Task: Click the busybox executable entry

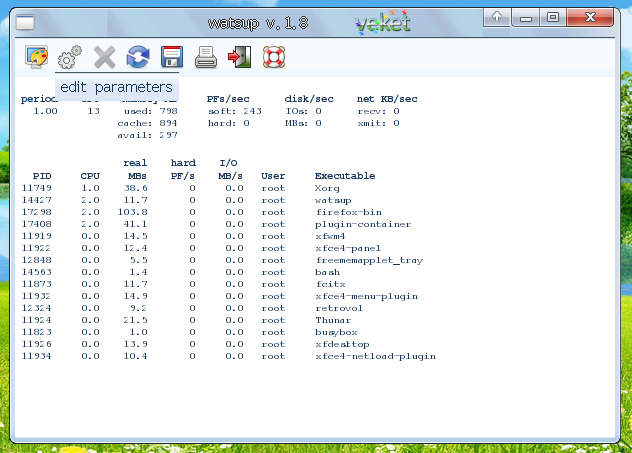Action: pyautogui.click(x=336, y=332)
